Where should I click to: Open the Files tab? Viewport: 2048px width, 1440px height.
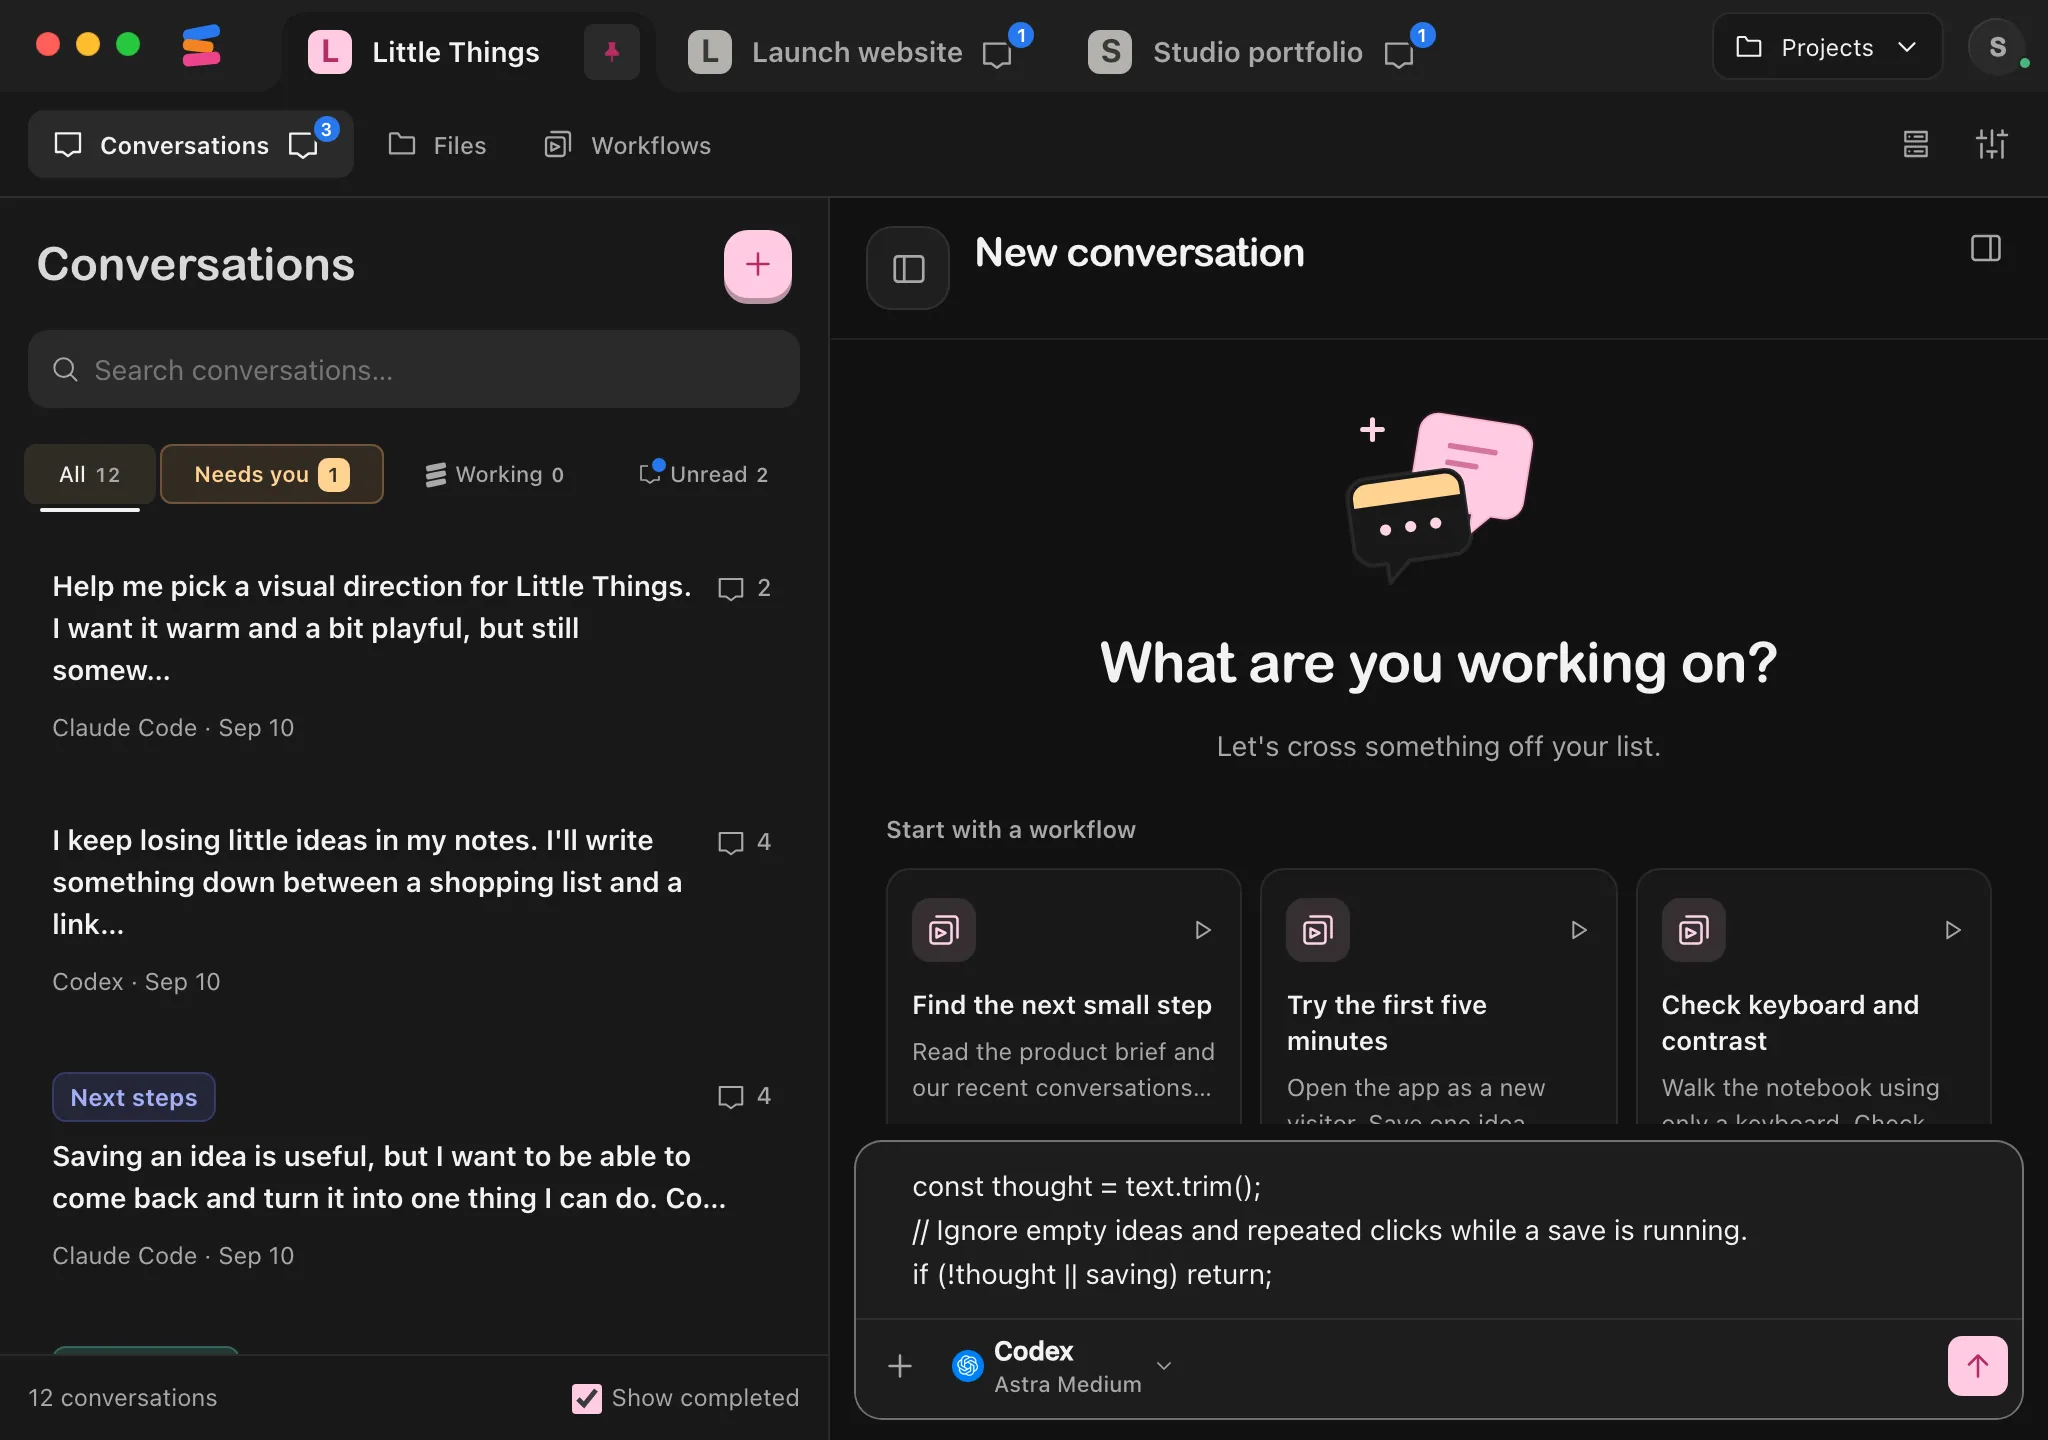[438, 145]
